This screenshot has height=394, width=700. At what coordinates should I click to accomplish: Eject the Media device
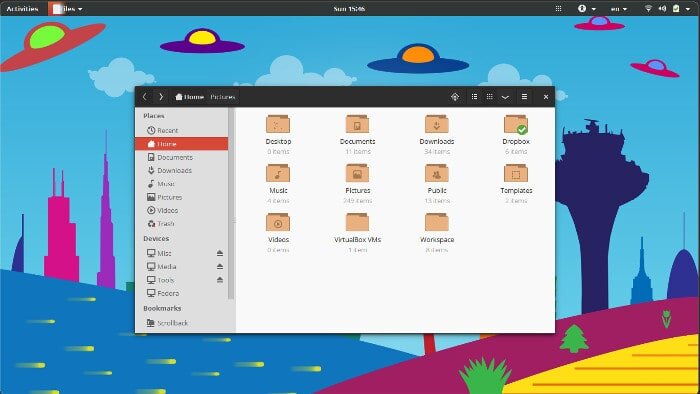(220, 267)
